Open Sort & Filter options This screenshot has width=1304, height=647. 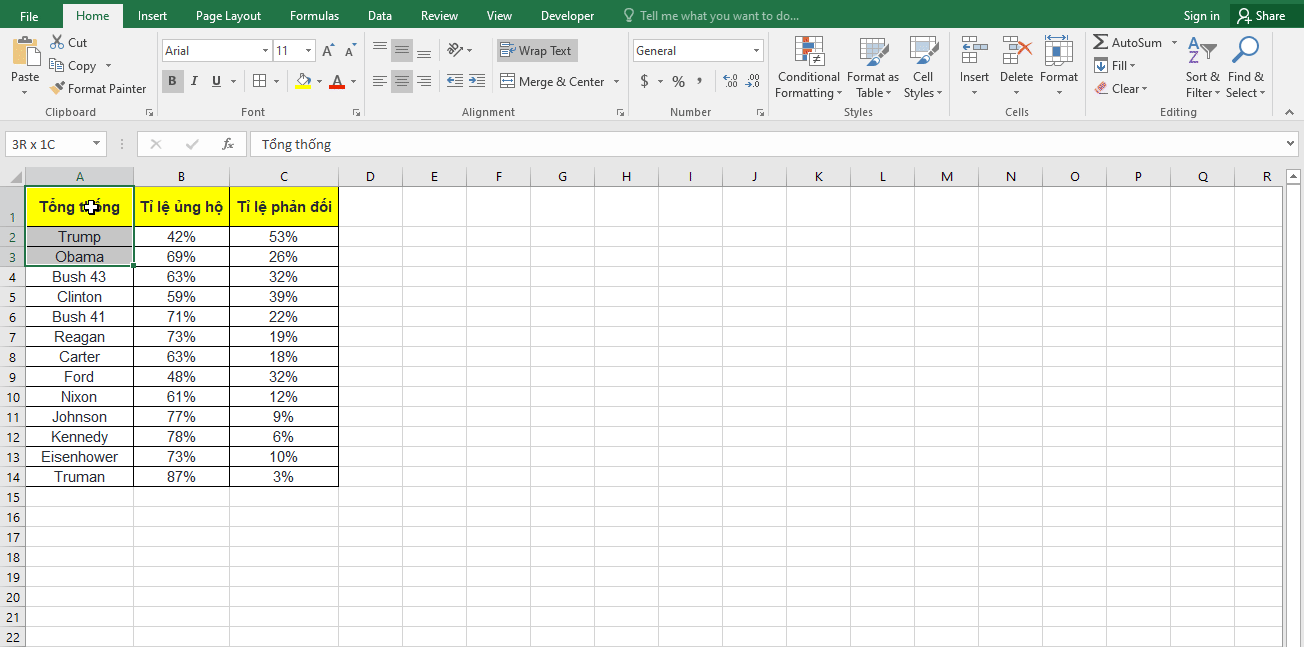coord(1201,67)
